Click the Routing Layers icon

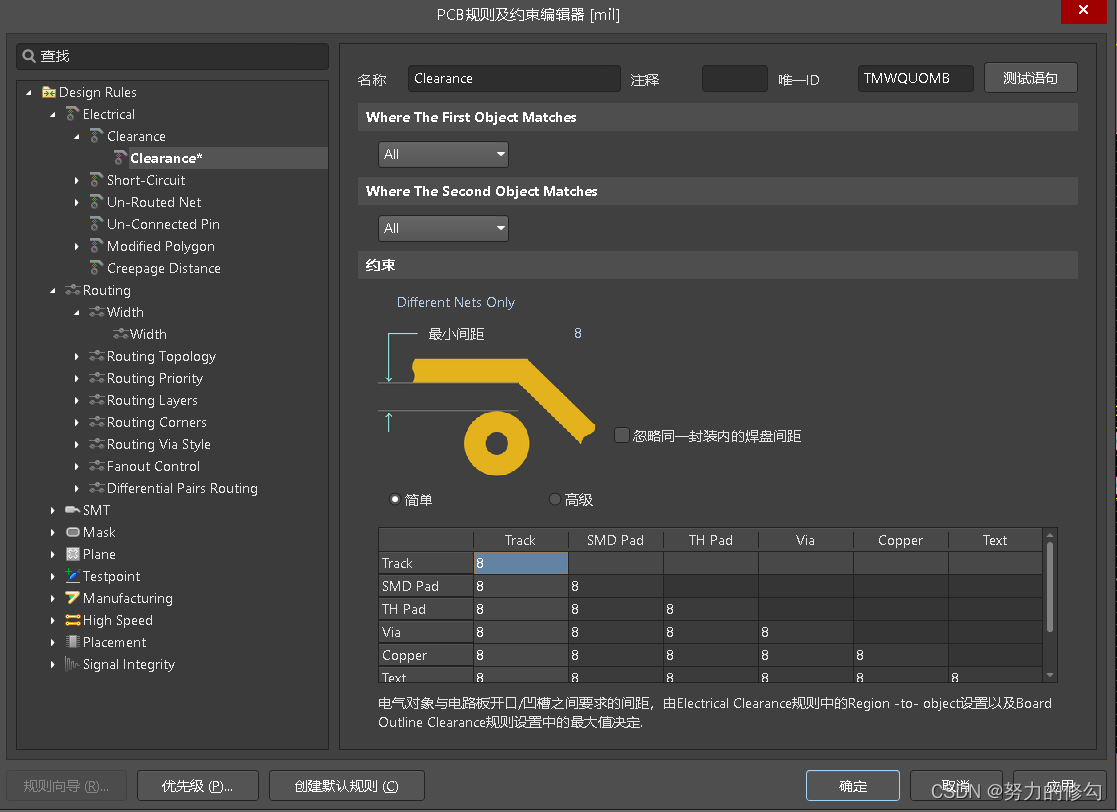click(96, 400)
